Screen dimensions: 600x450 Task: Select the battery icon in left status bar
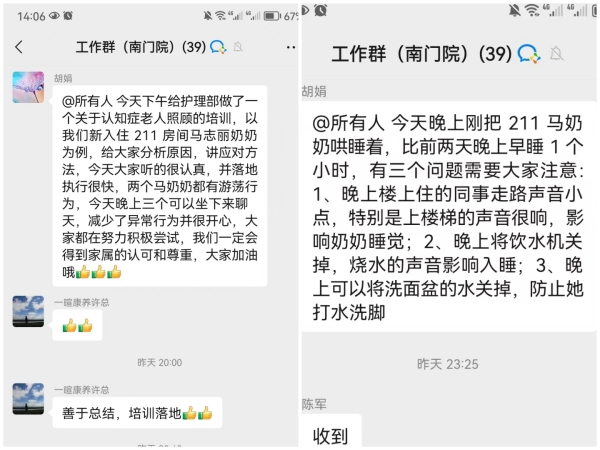[x=272, y=16]
